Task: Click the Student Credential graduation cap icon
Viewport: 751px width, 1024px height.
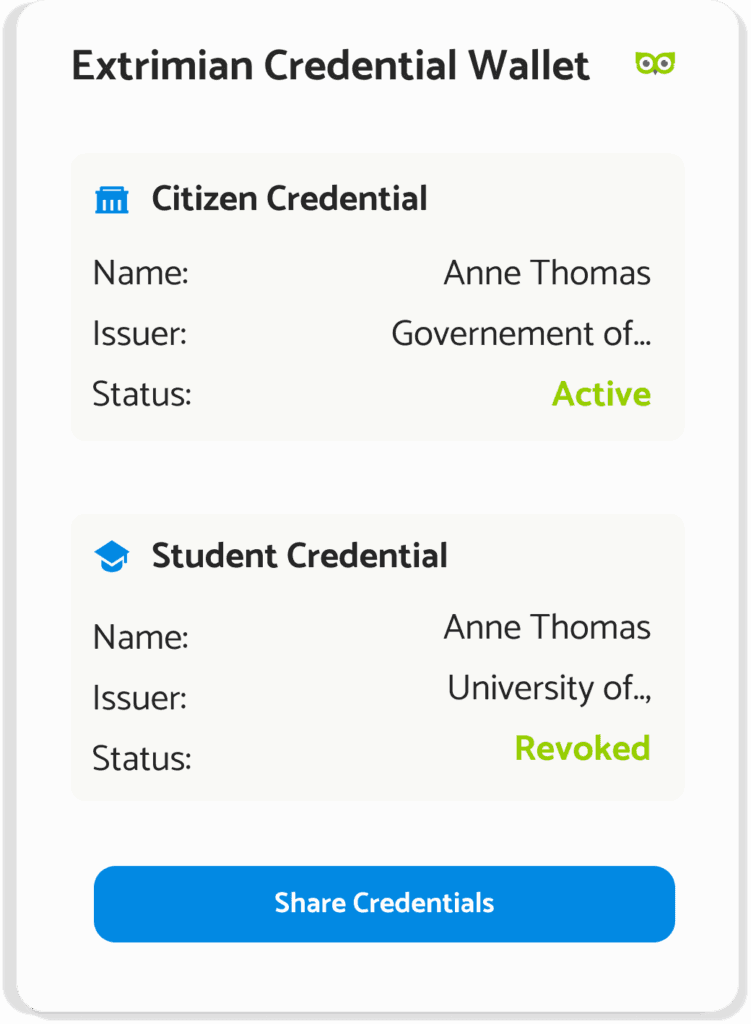Action: point(112,557)
